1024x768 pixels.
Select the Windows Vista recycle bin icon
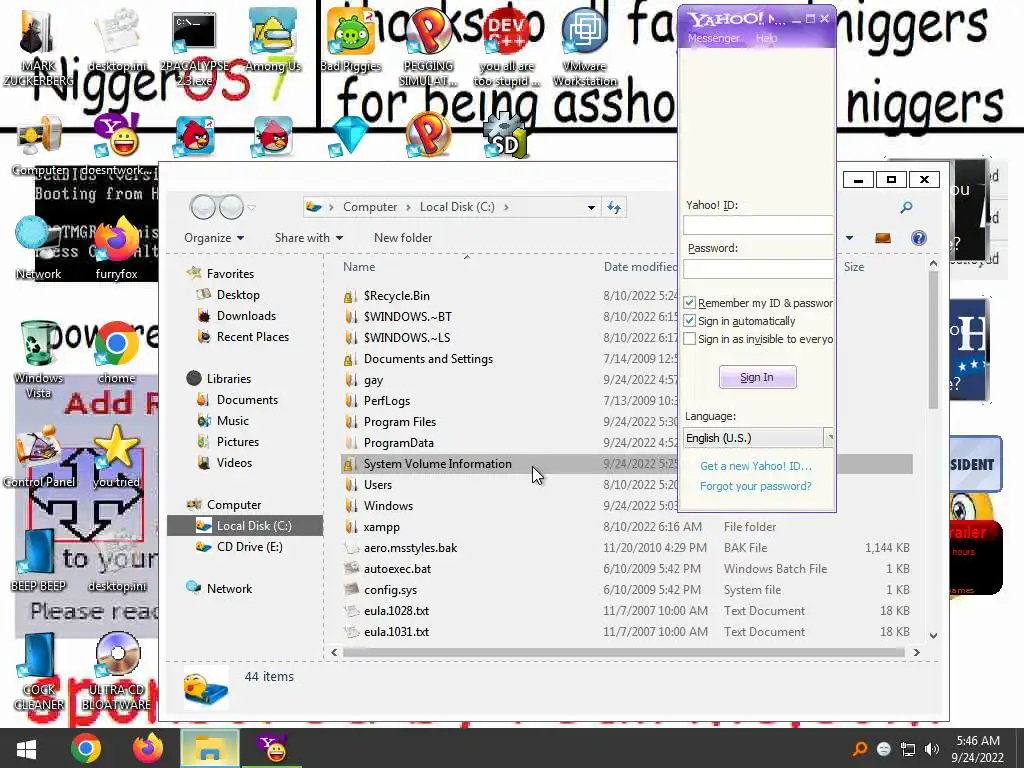39,359
